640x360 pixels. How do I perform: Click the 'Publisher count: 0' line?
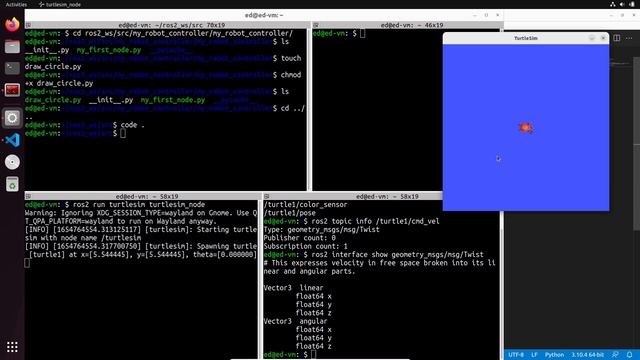coord(300,238)
